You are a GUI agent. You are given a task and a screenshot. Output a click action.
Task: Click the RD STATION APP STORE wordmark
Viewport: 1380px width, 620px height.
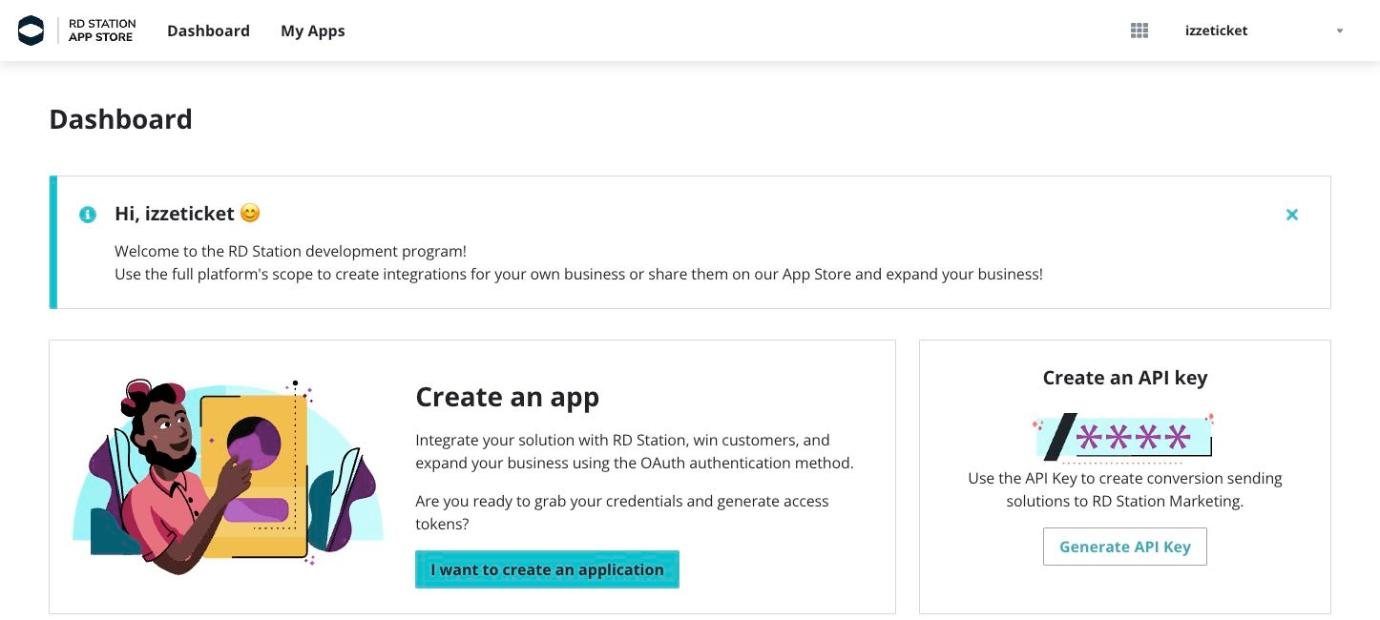point(102,31)
